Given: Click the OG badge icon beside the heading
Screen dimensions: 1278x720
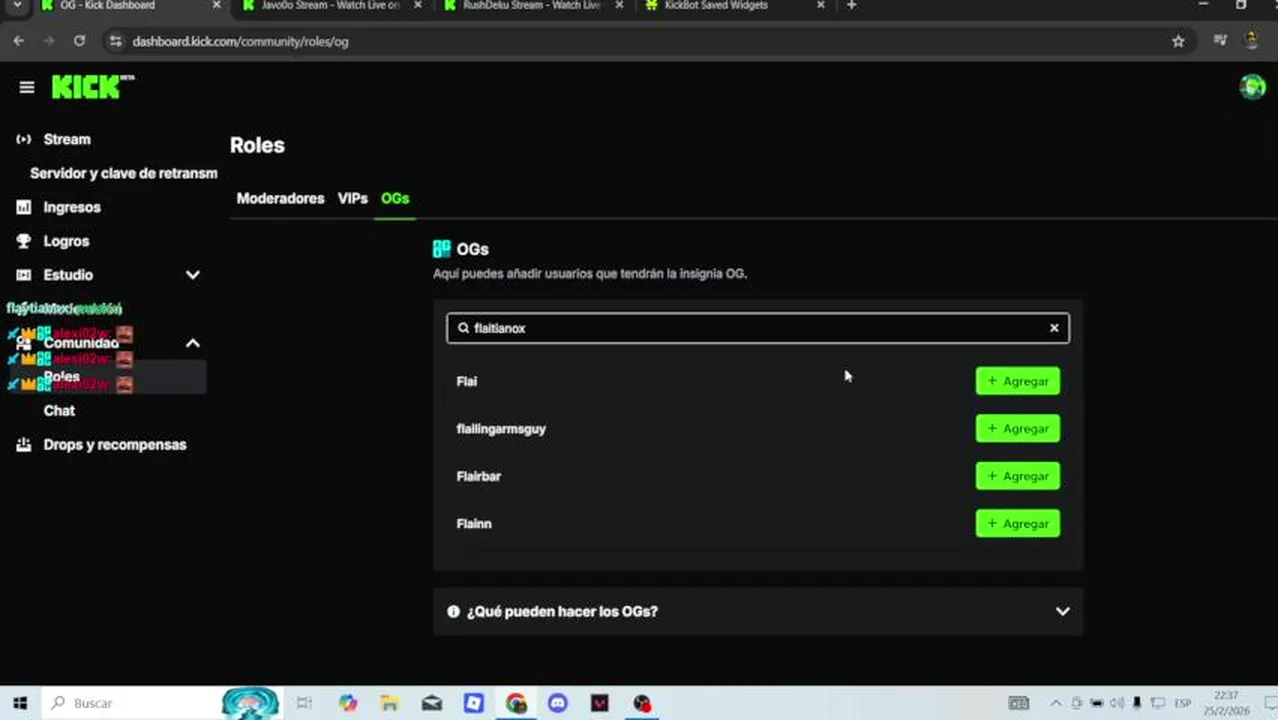Looking at the screenshot, I should point(442,249).
